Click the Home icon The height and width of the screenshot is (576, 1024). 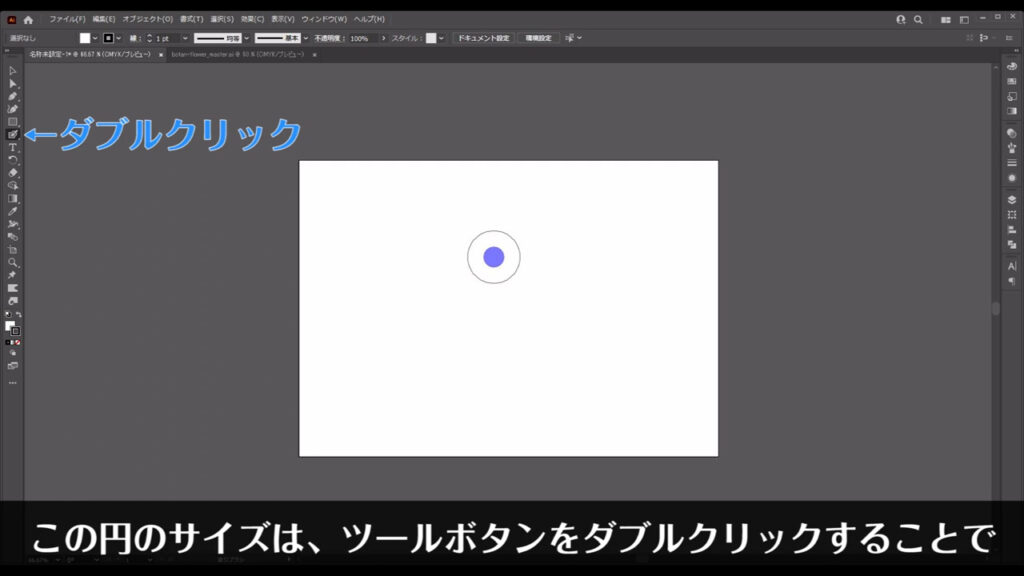coord(28,20)
